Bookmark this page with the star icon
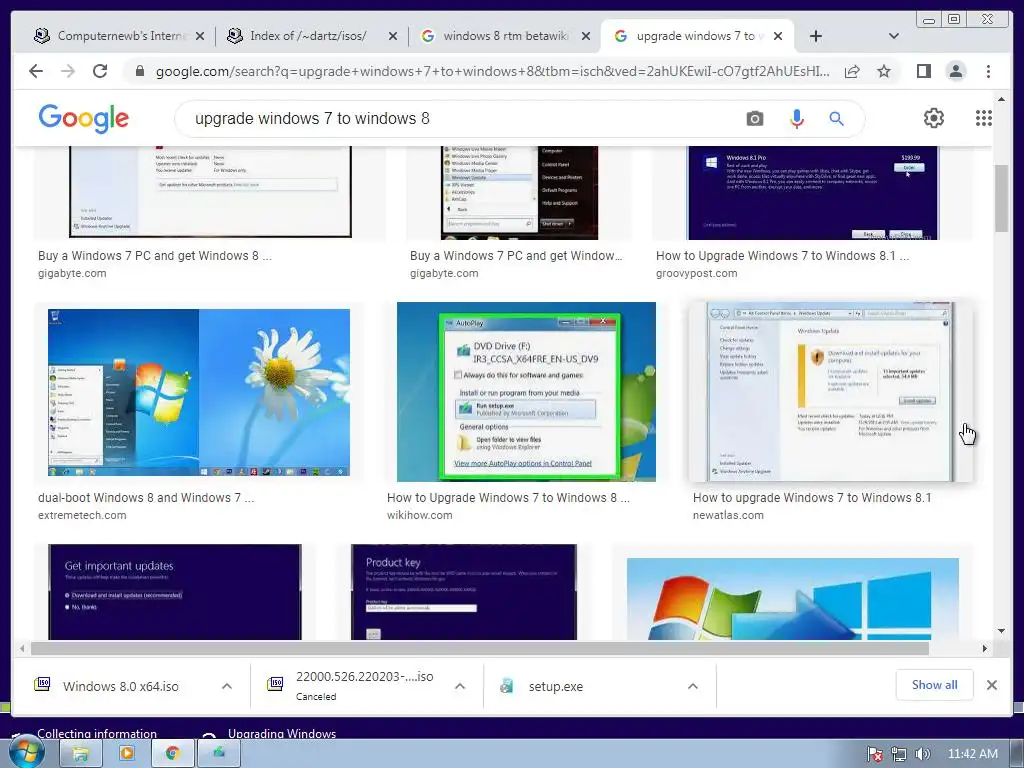 click(x=884, y=71)
